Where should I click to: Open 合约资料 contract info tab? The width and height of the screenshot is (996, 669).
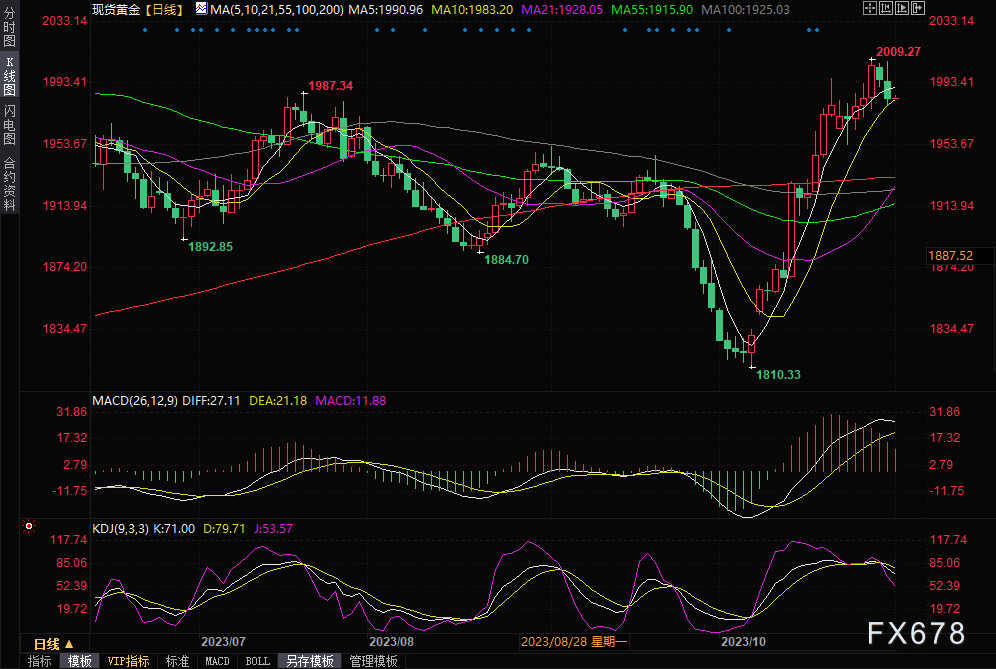[10, 183]
